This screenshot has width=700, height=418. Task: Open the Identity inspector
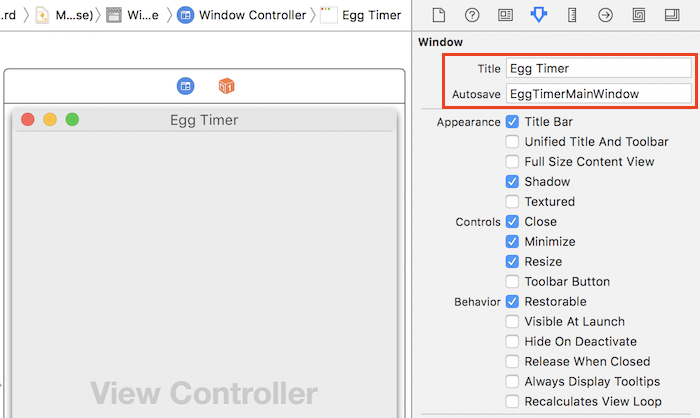pyautogui.click(x=505, y=15)
